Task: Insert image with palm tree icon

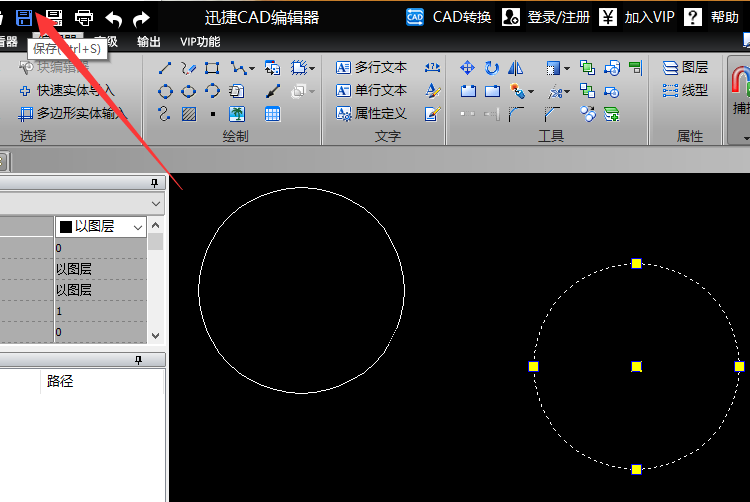Action: [x=237, y=114]
